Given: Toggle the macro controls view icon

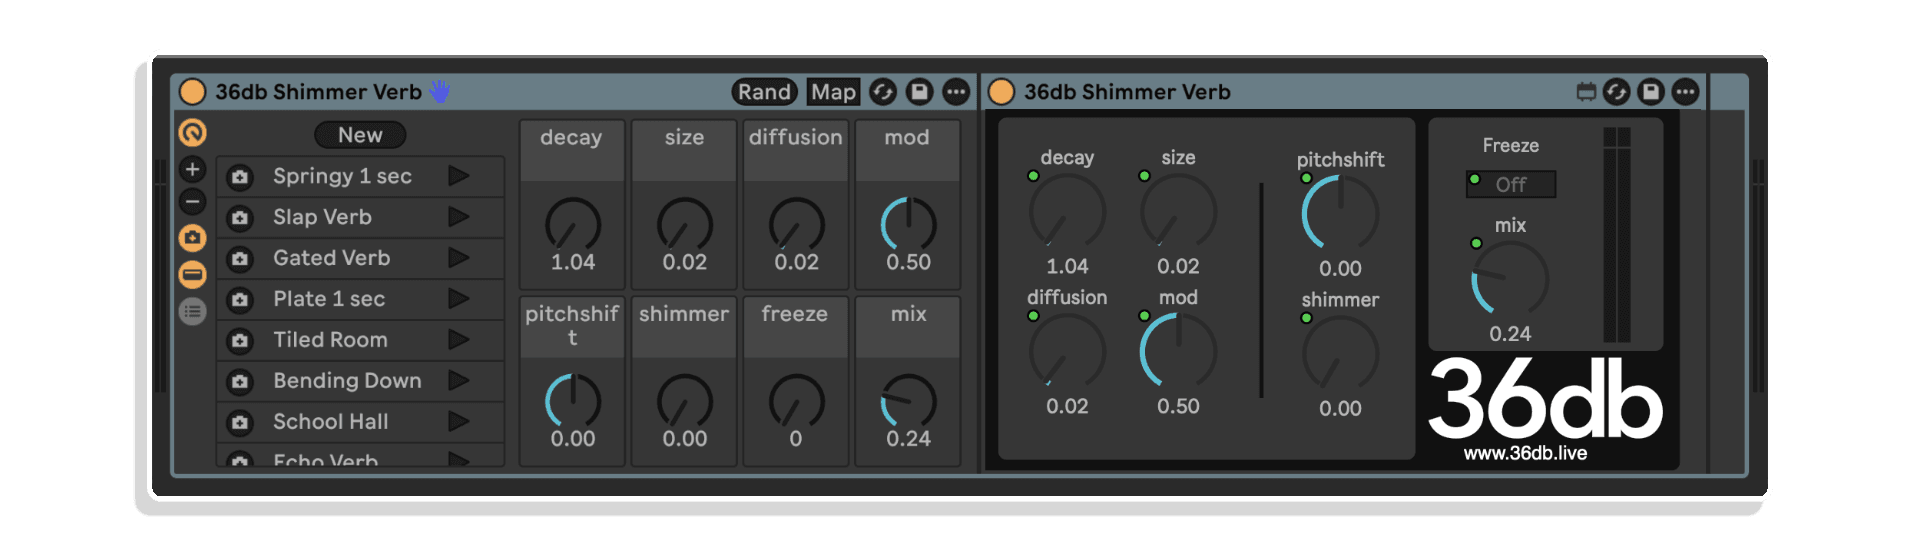Looking at the screenshot, I should pyautogui.click(x=192, y=132).
